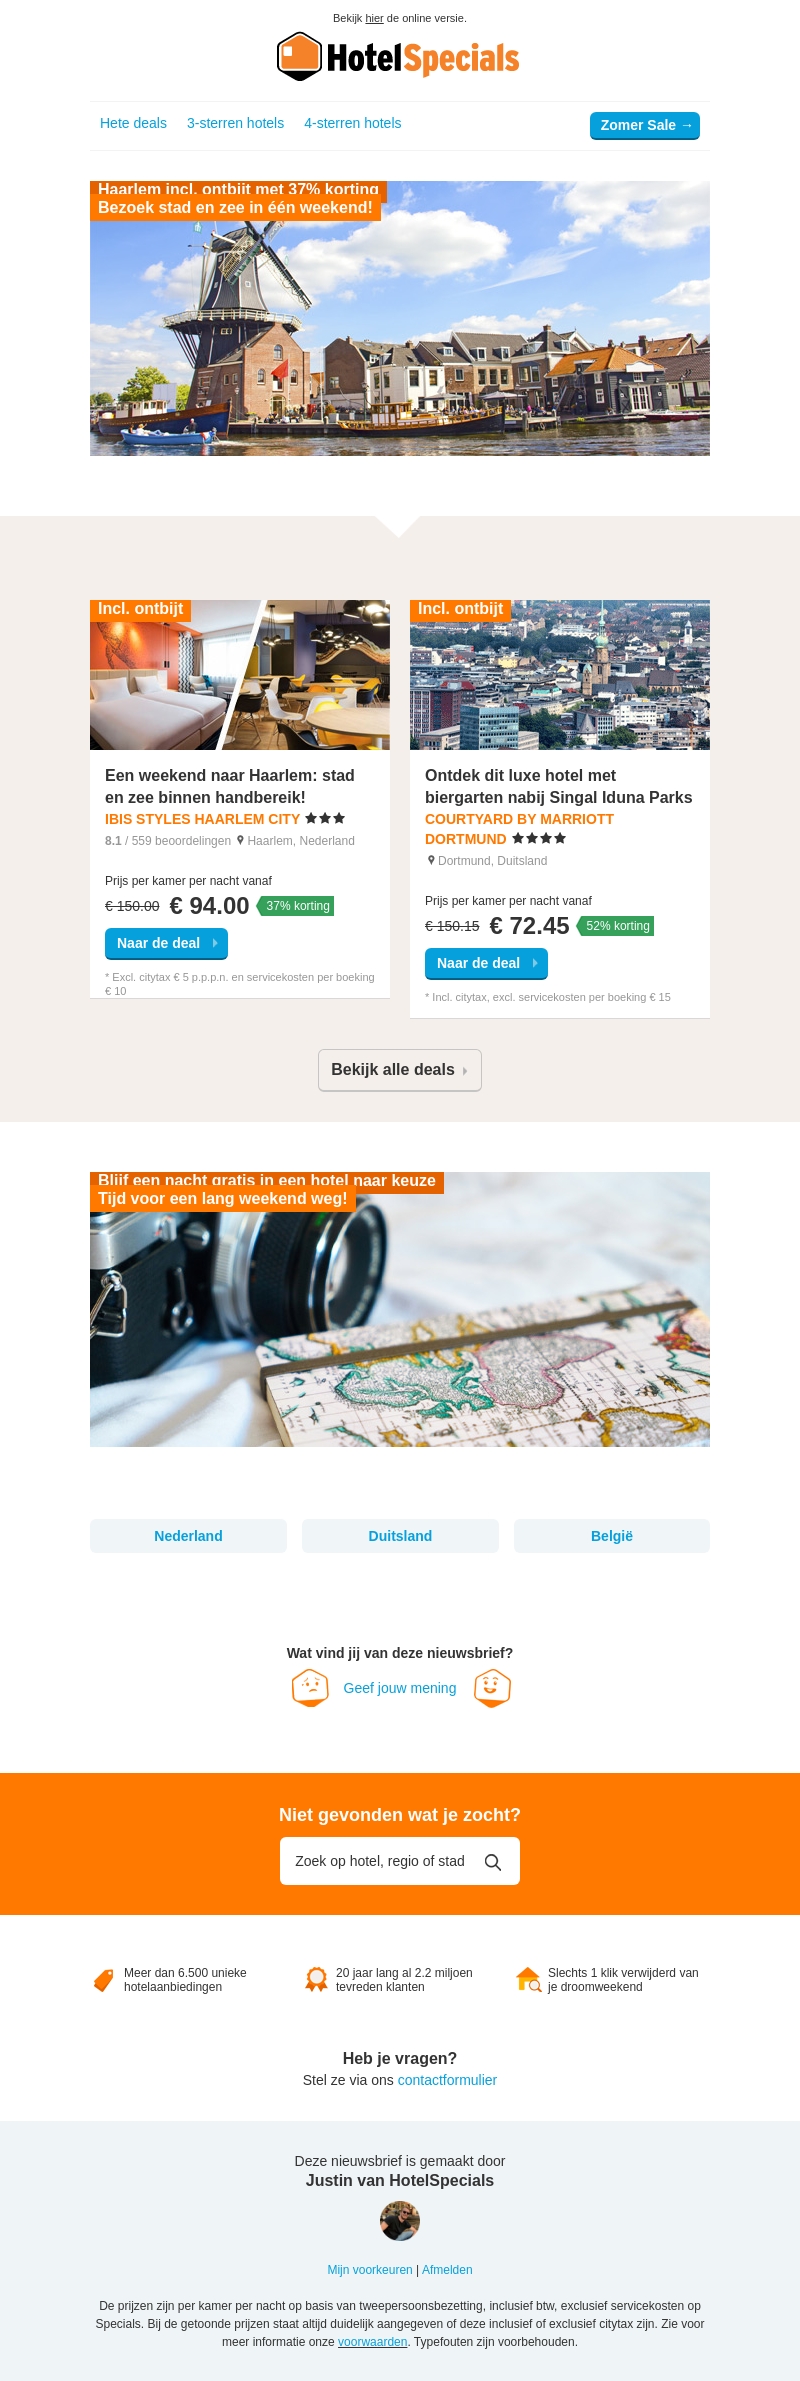Click the happy face feedback icon
This screenshot has width=800, height=2381.
(x=492, y=1688)
